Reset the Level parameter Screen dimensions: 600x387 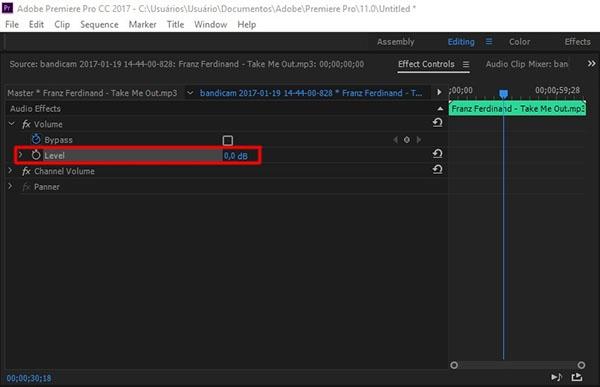click(437, 153)
